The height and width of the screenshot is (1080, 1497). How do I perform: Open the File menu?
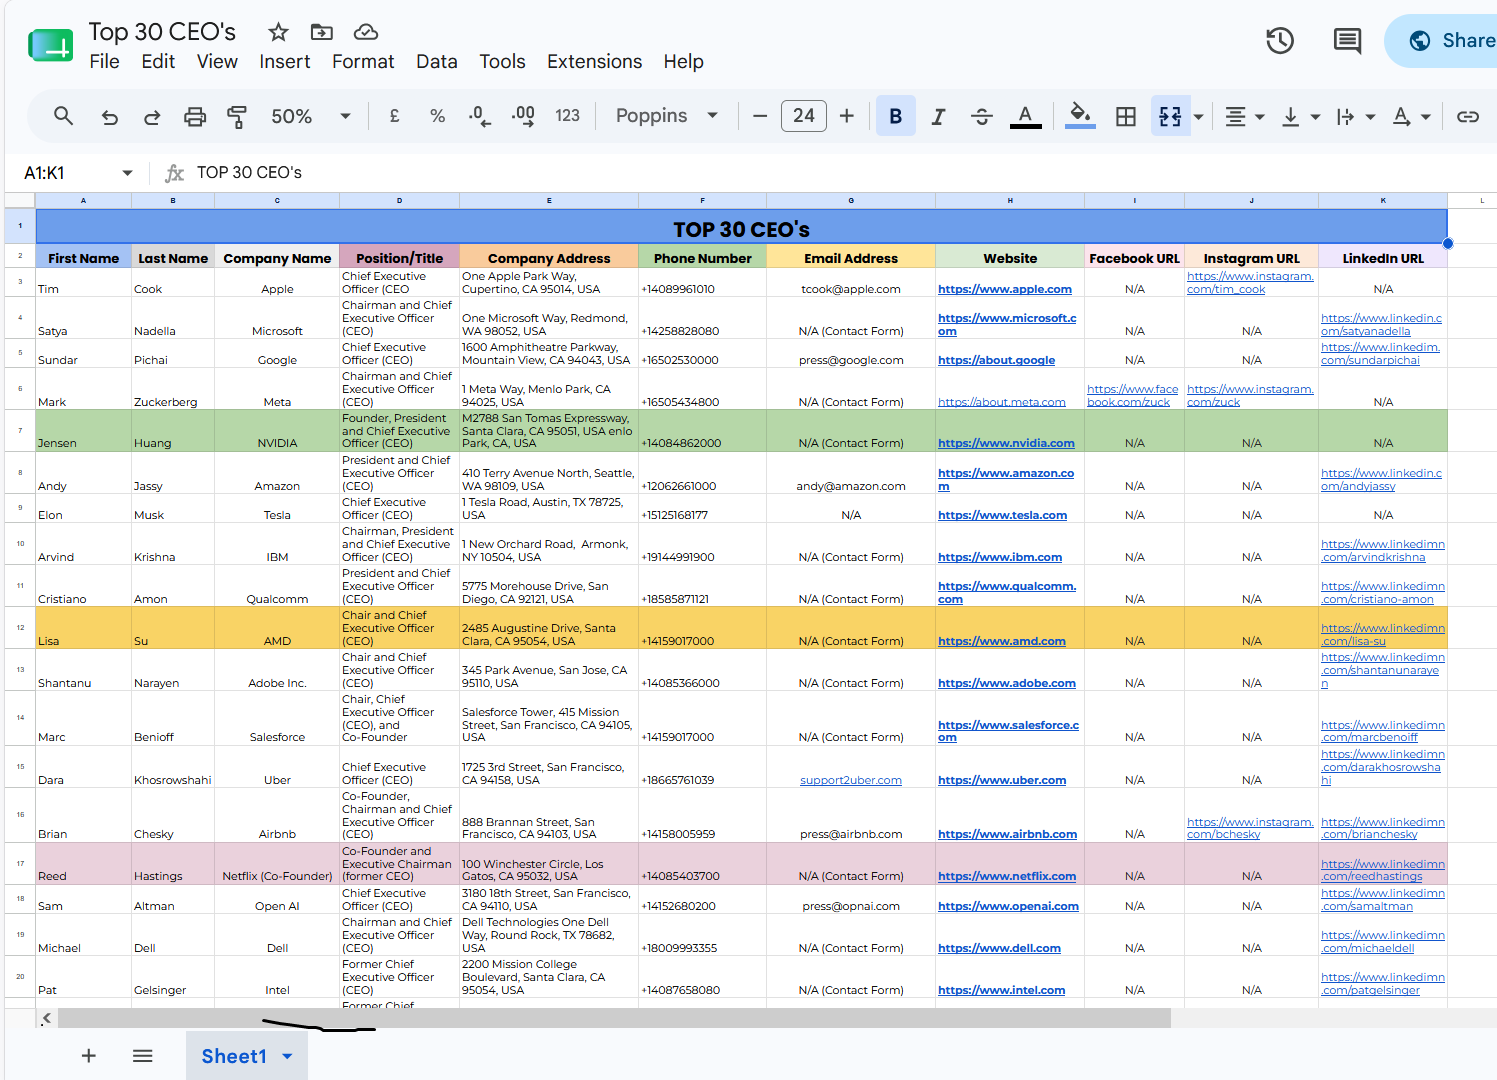pos(104,62)
